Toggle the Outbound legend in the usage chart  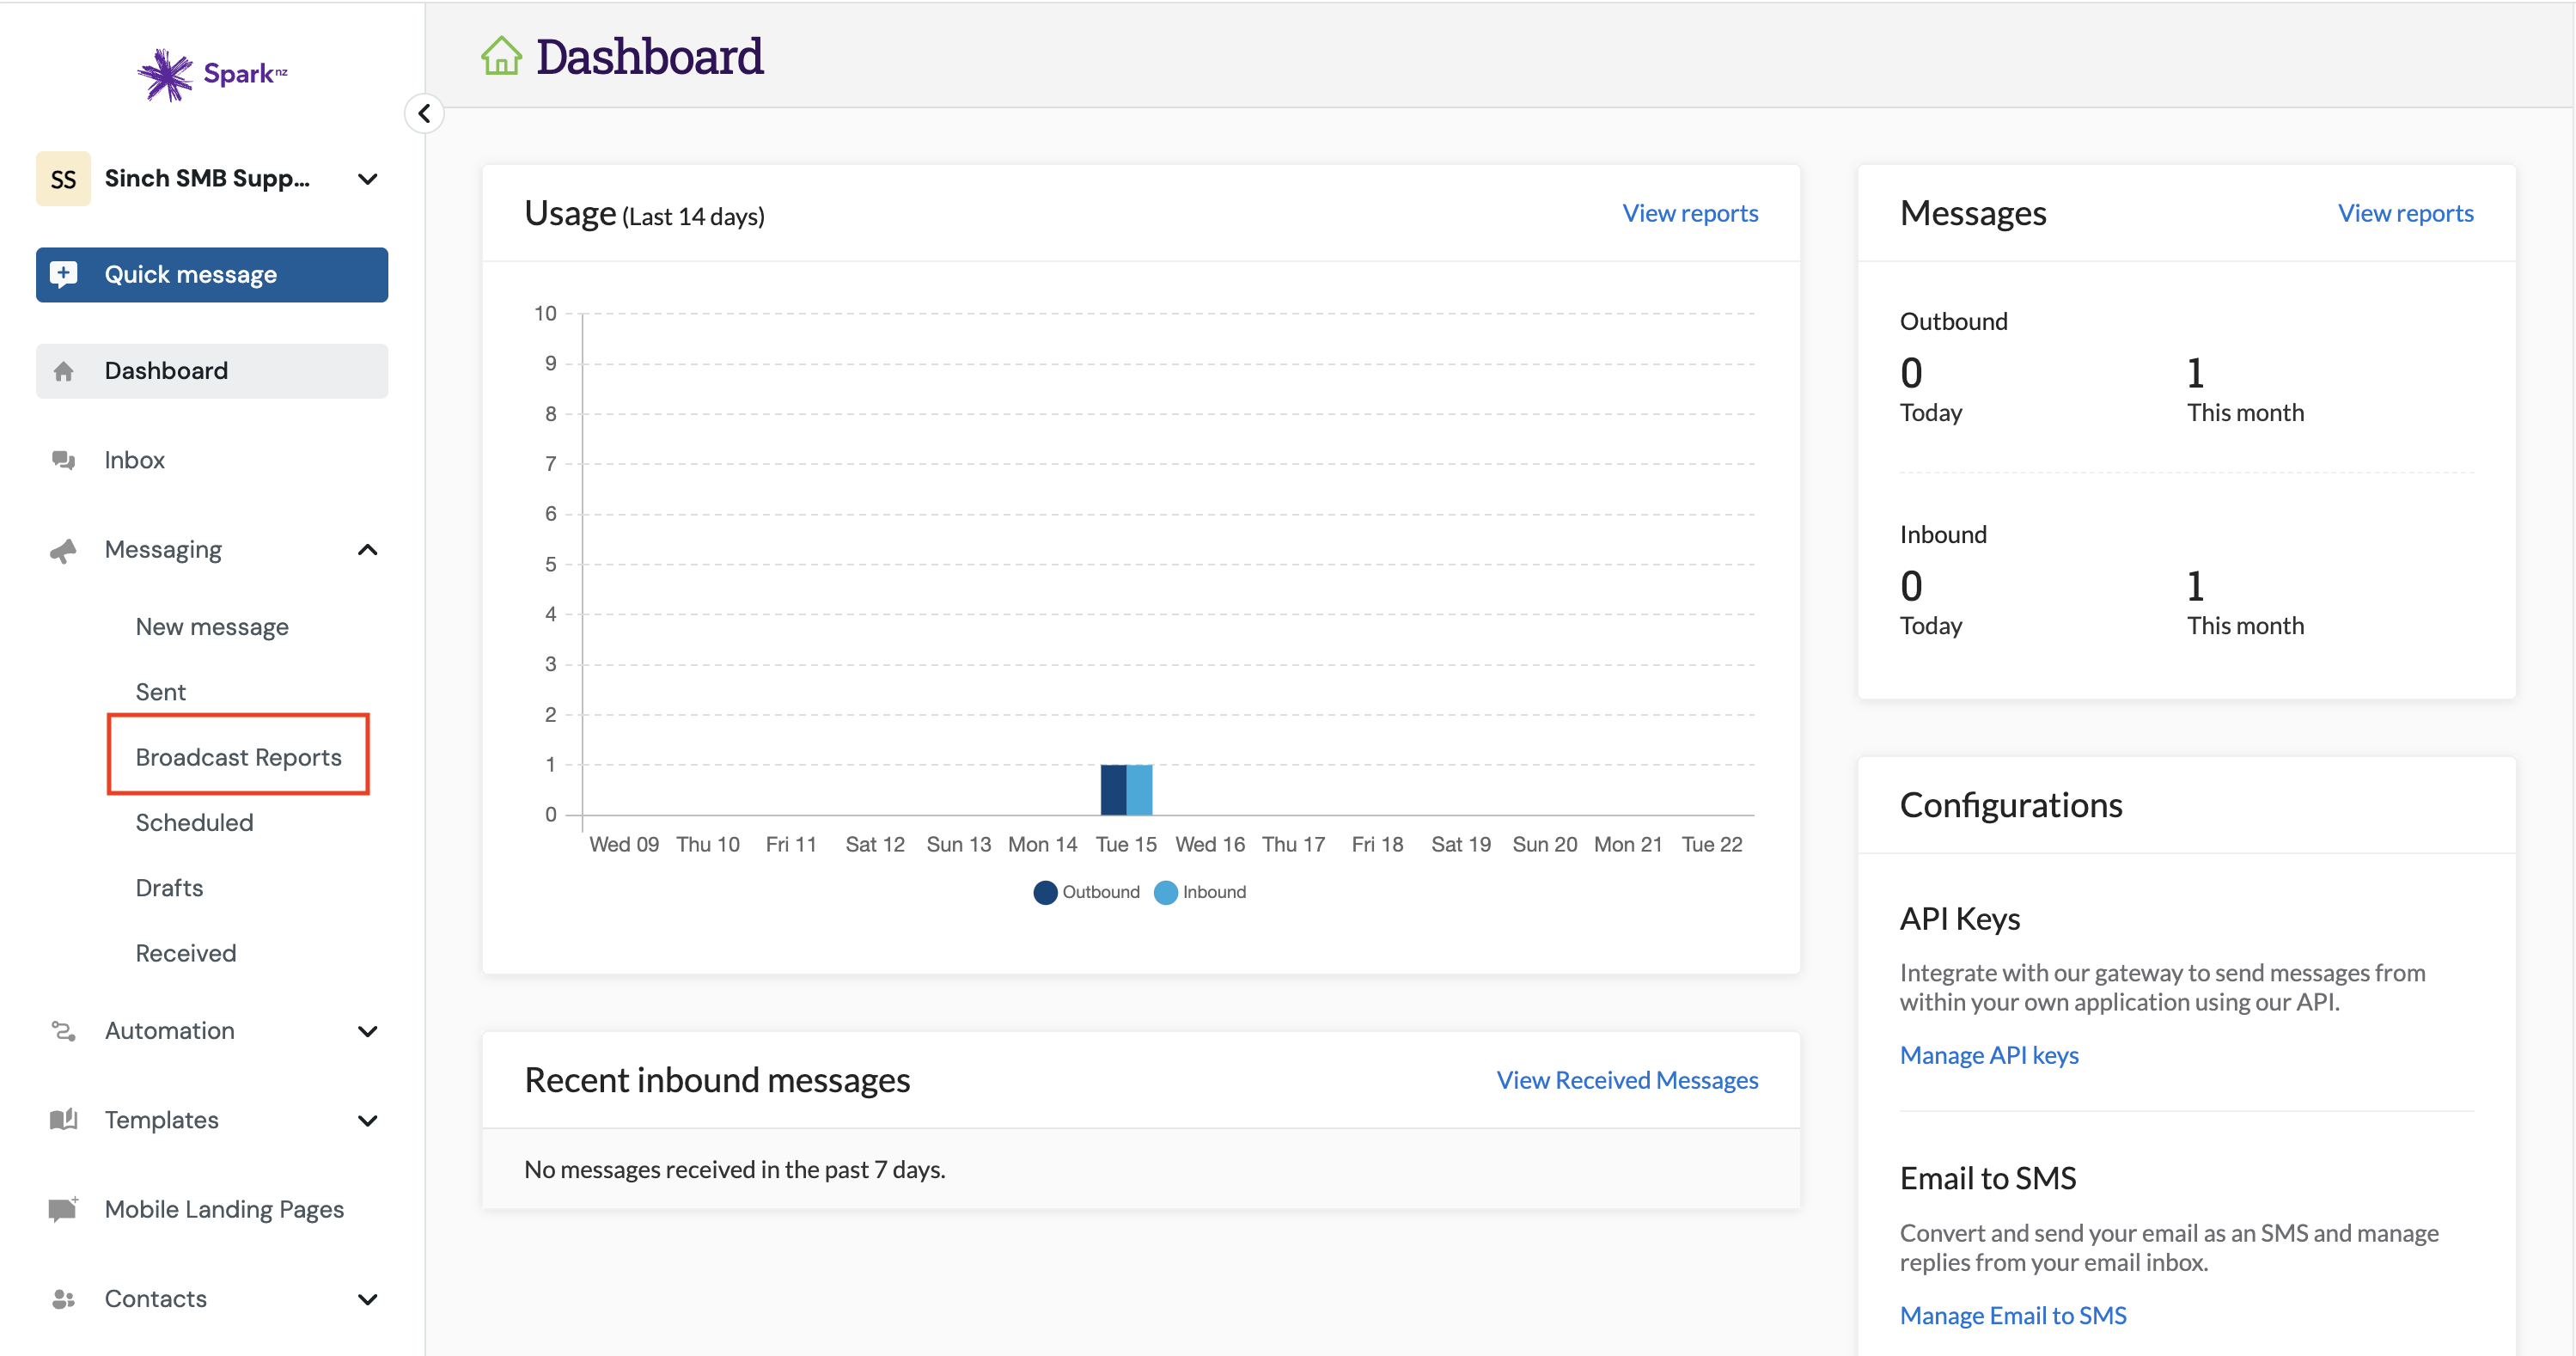click(x=1086, y=892)
